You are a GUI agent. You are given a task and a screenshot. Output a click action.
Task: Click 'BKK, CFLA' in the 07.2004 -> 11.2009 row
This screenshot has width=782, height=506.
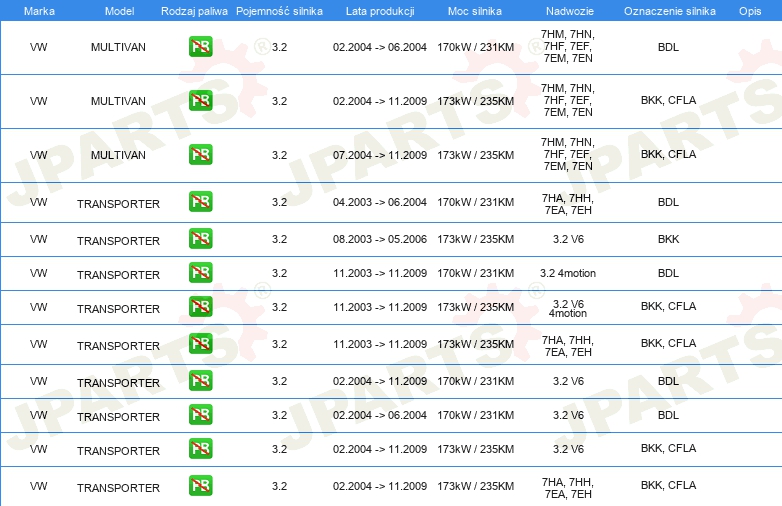[x=668, y=154]
